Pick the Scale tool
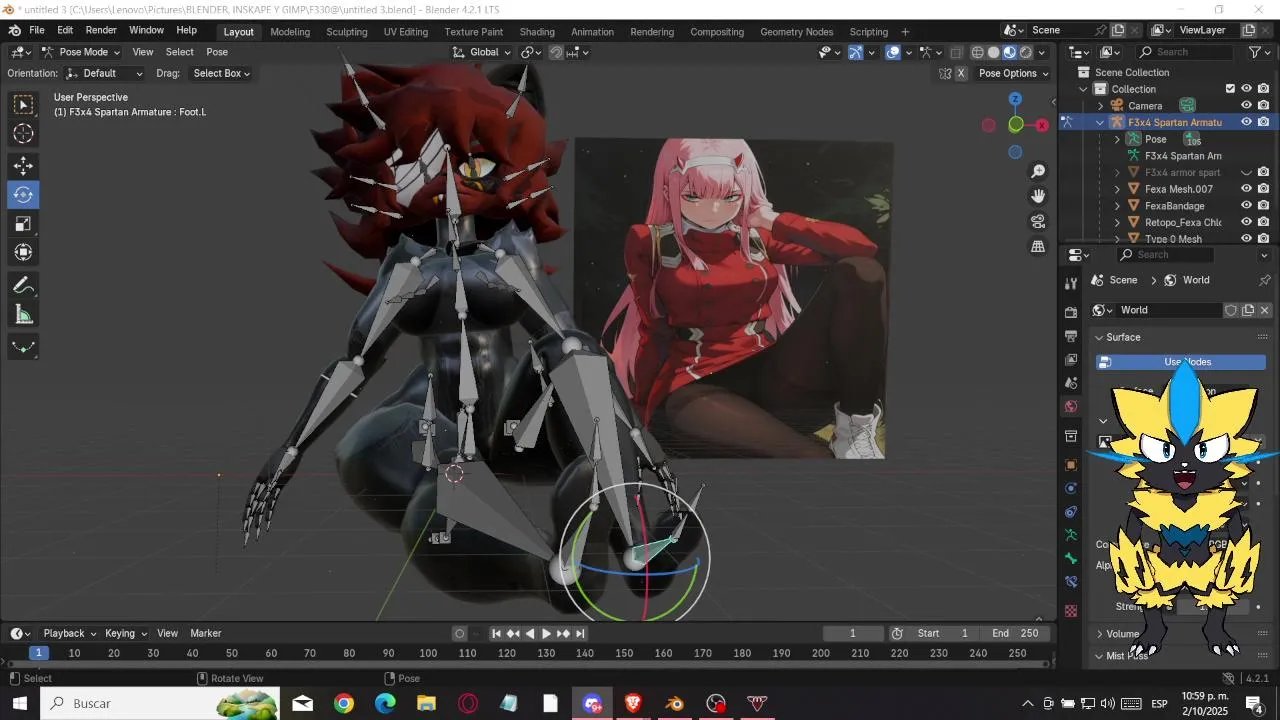1280x720 pixels. [23, 224]
